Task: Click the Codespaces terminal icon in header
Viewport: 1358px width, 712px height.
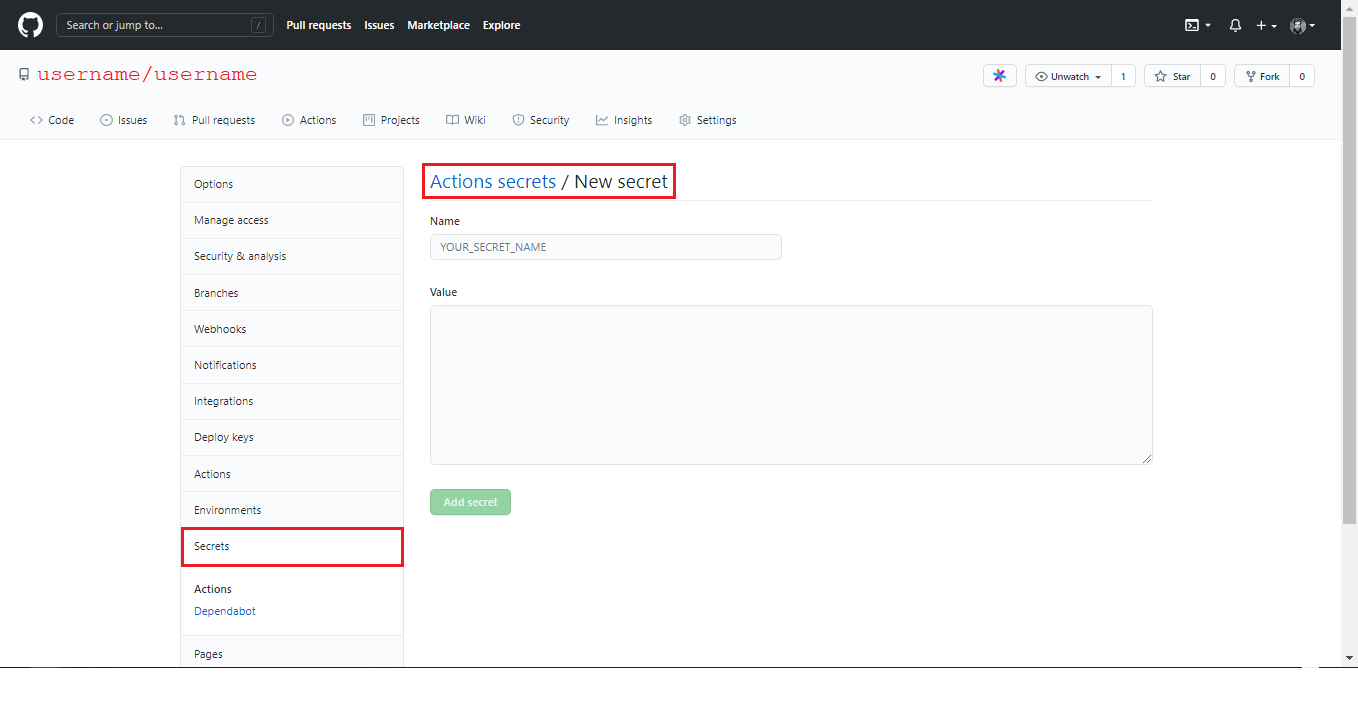Action: [1193, 25]
